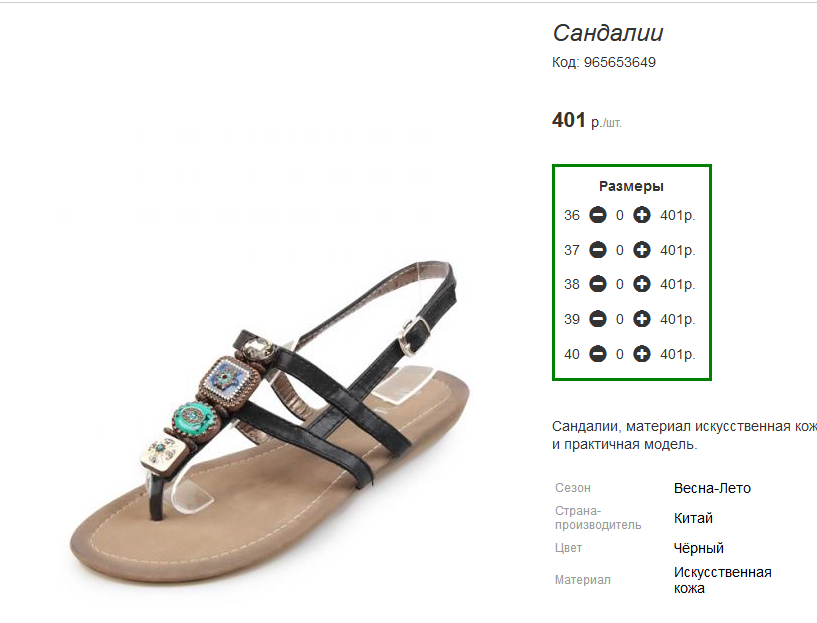Select the product code 965653649

click(620, 63)
